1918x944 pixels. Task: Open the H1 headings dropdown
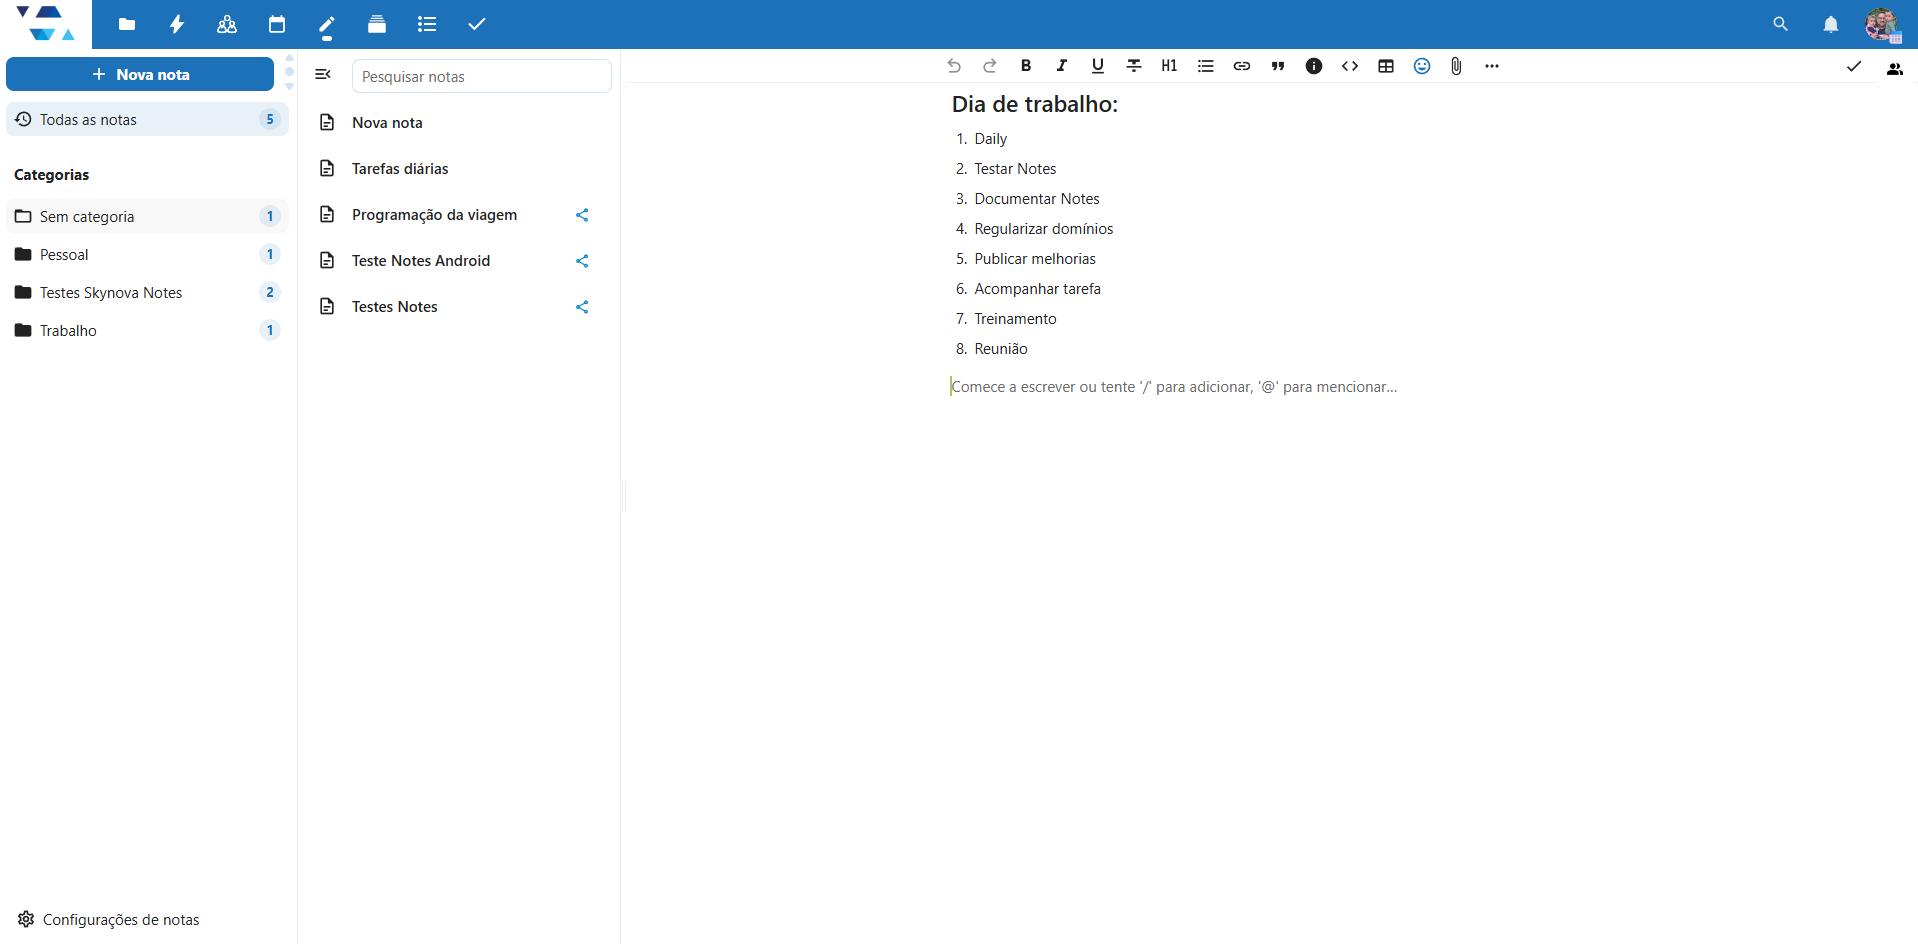point(1169,66)
